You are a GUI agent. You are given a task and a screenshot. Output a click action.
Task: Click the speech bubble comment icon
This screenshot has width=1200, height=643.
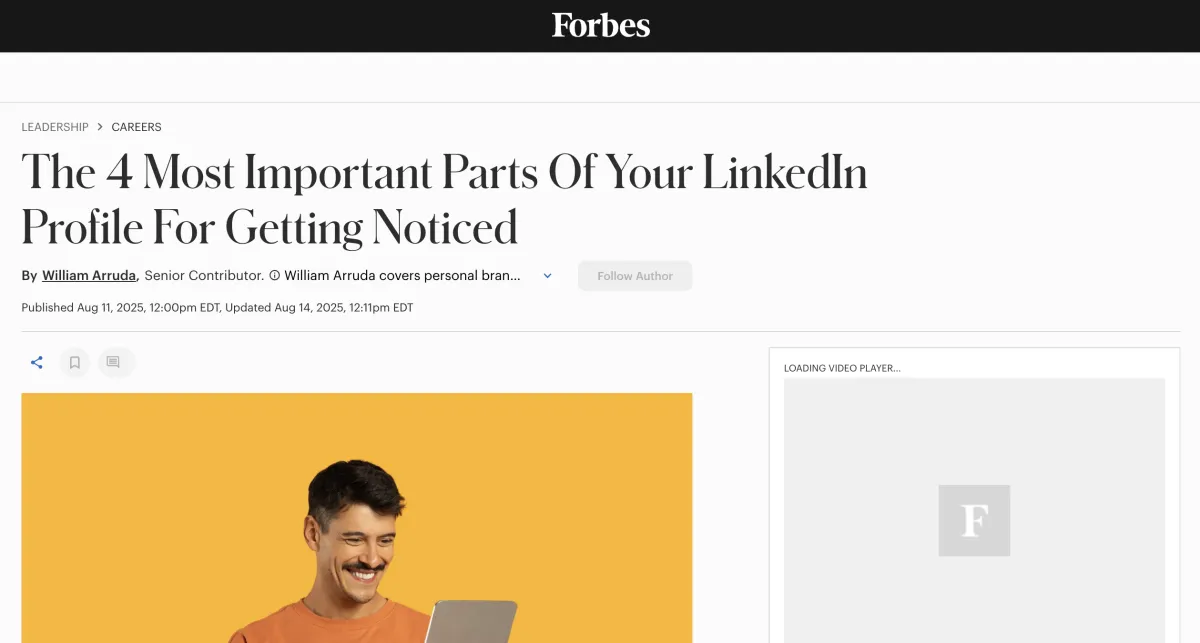click(115, 362)
